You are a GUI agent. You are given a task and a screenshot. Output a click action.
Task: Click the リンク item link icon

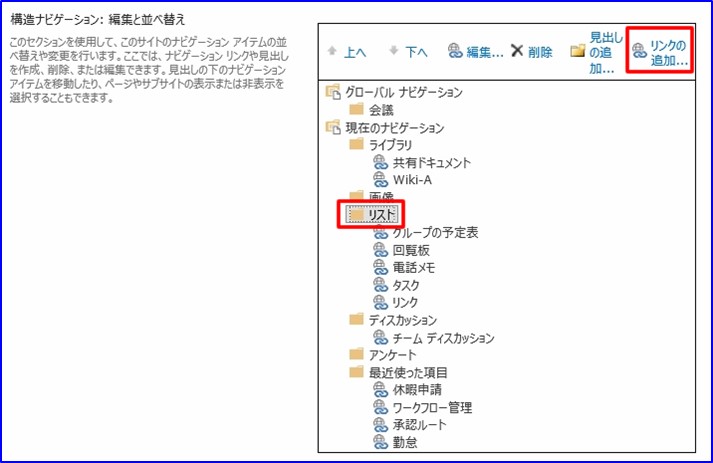(381, 302)
